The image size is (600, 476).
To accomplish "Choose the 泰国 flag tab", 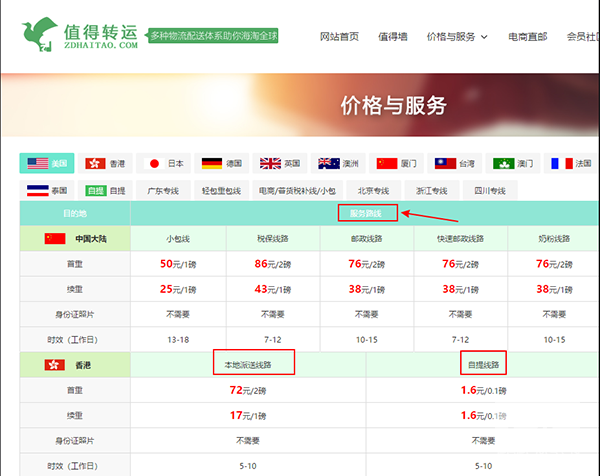I will [47, 189].
